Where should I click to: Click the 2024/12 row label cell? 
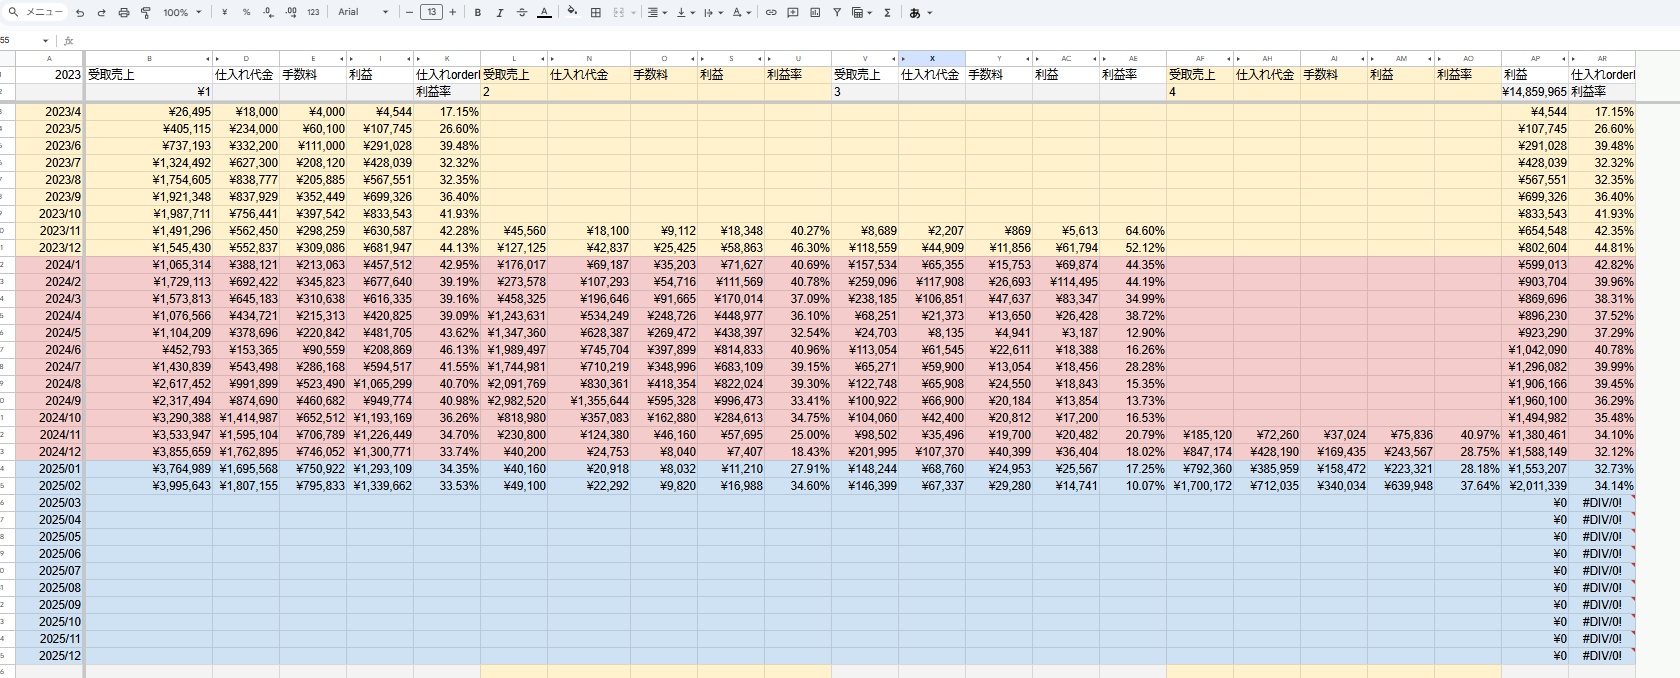[x=49, y=452]
